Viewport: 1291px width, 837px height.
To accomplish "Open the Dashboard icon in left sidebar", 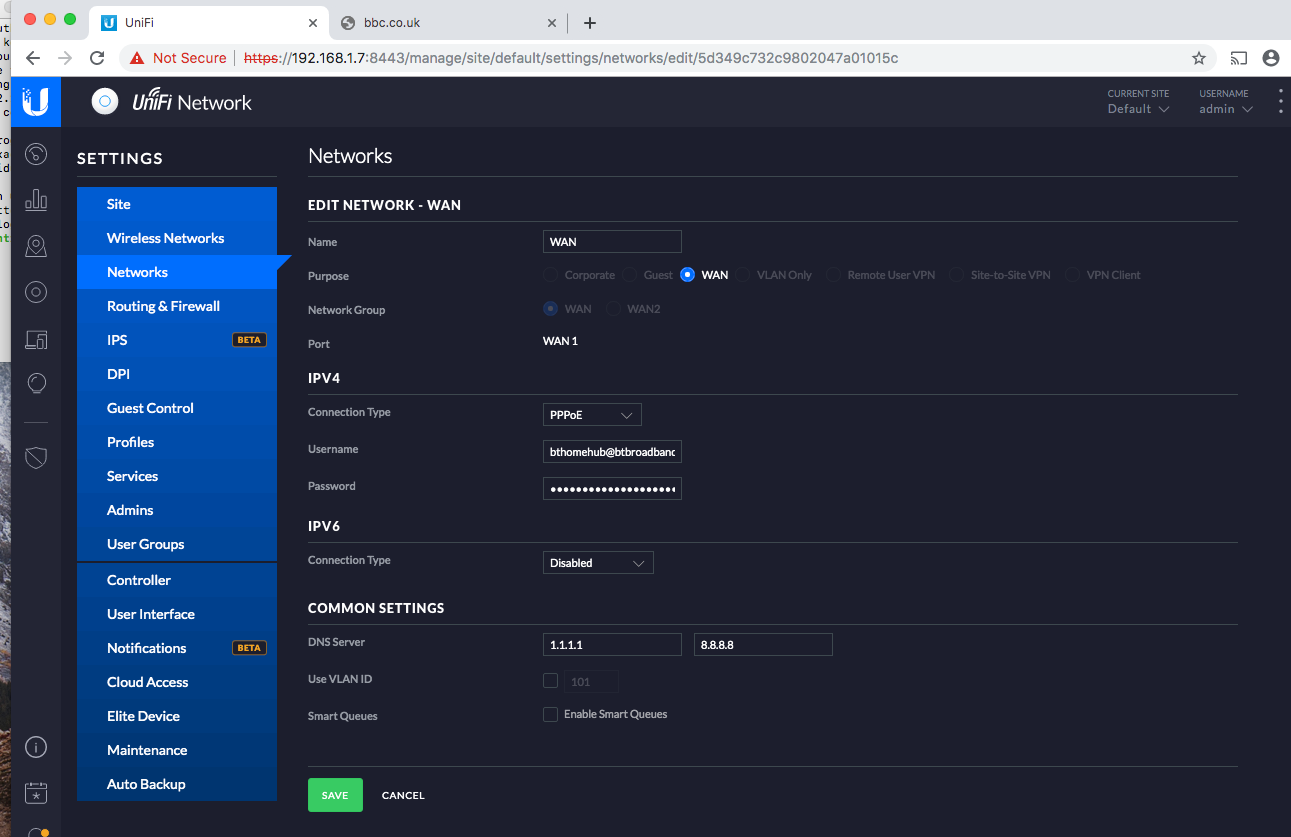I will click(x=36, y=154).
